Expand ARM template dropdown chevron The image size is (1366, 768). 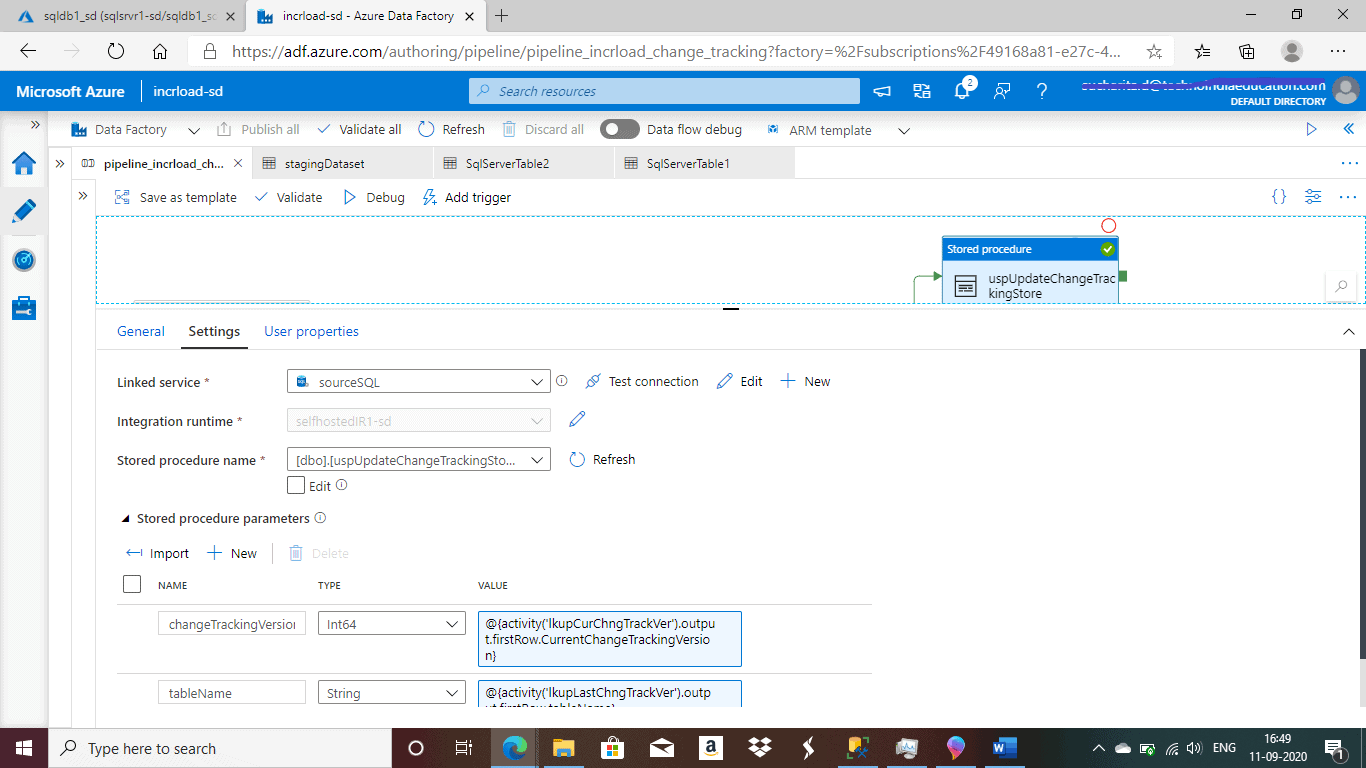904,130
